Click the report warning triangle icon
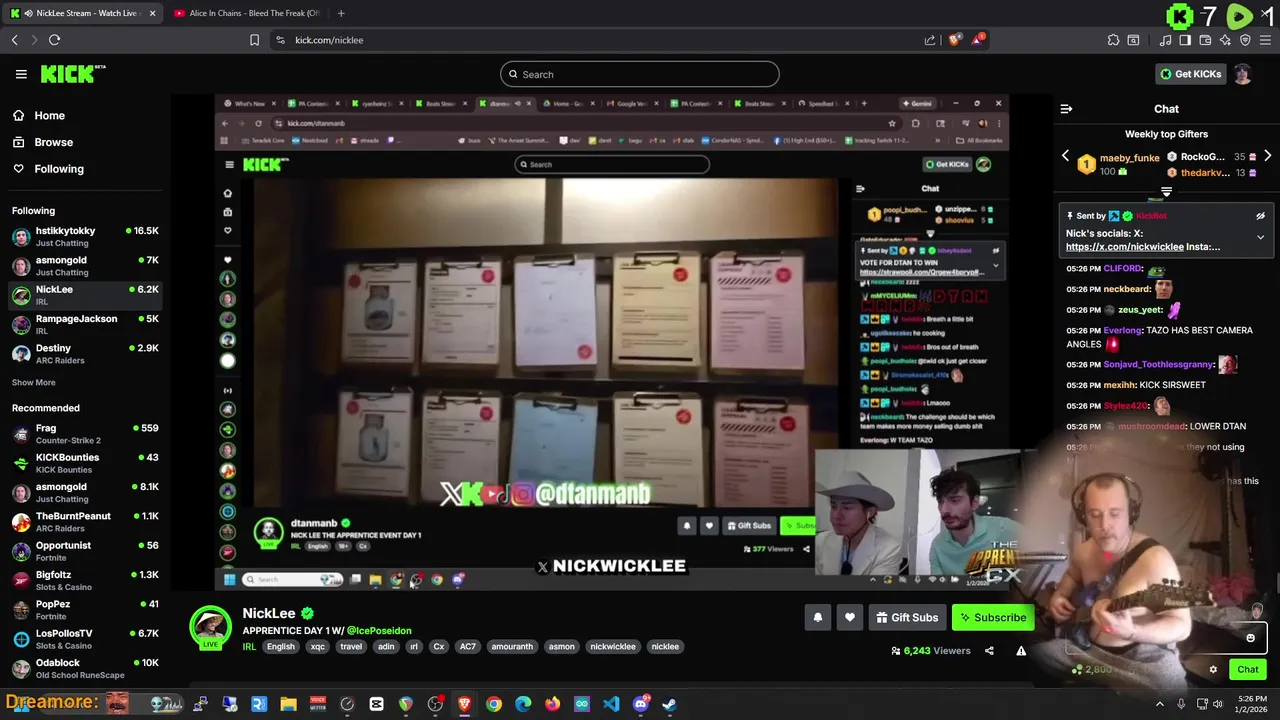Screen dimensions: 1280x720 pyautogui.click(x=1021, y=651)
